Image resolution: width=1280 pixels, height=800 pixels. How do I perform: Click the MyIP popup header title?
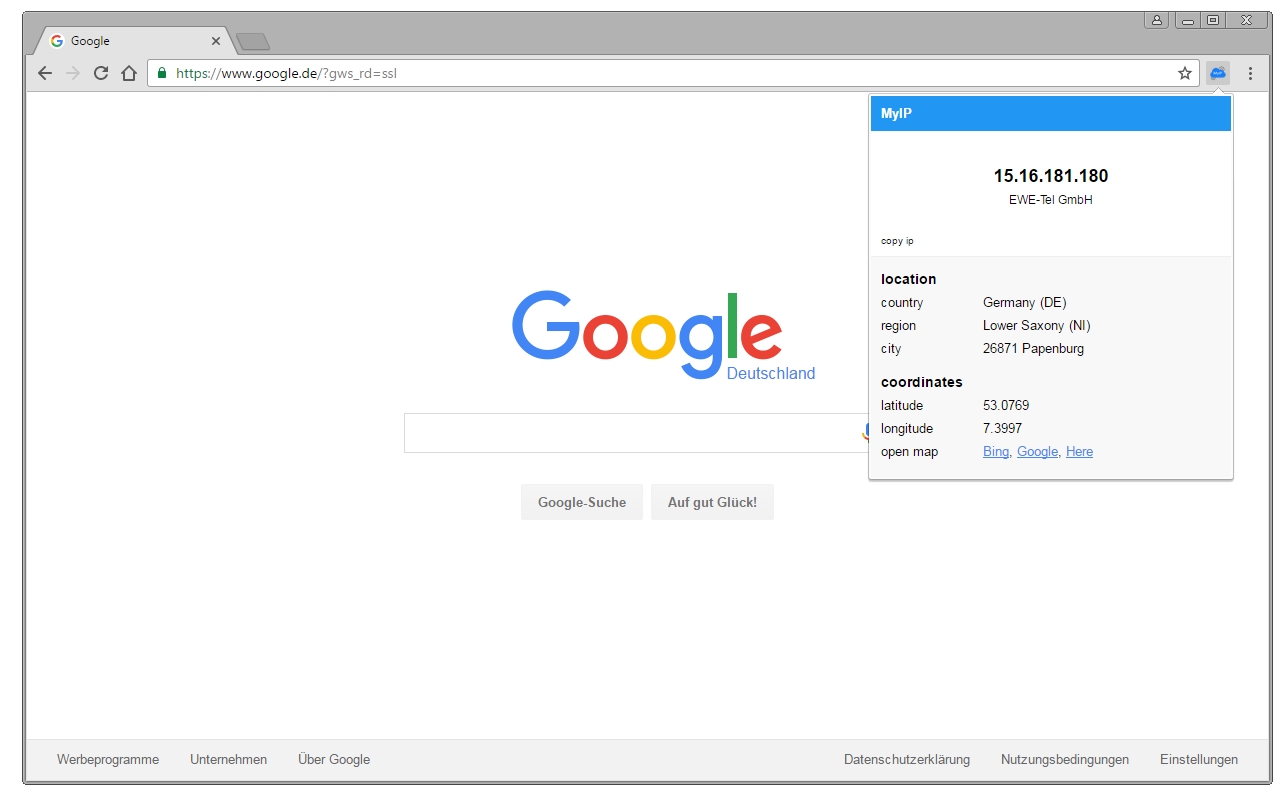tap(896, 113)
